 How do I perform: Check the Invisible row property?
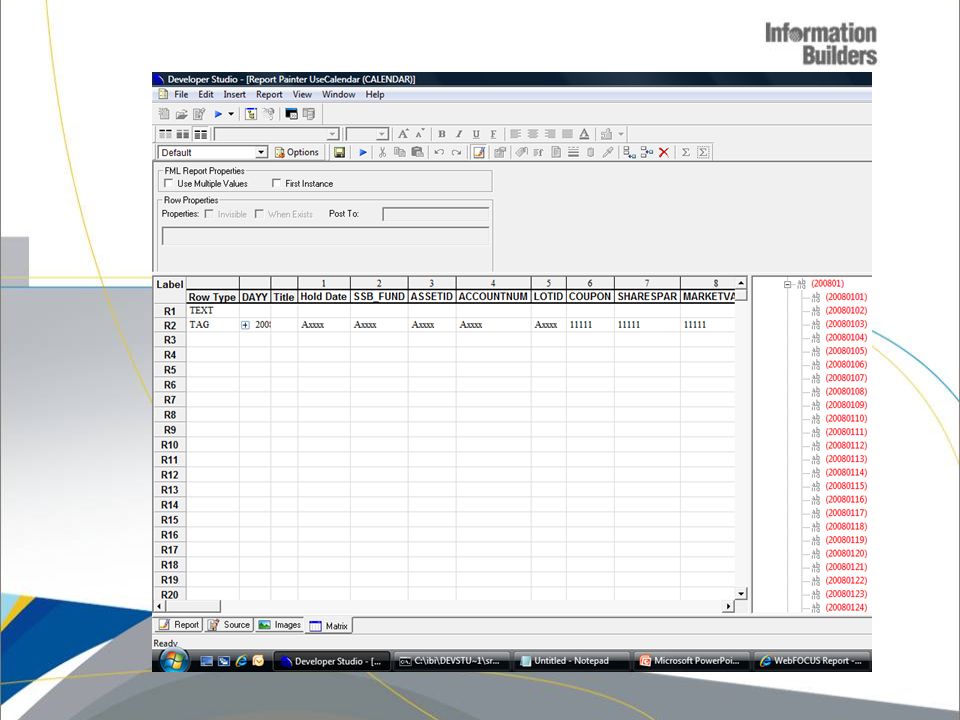point(209,214)
